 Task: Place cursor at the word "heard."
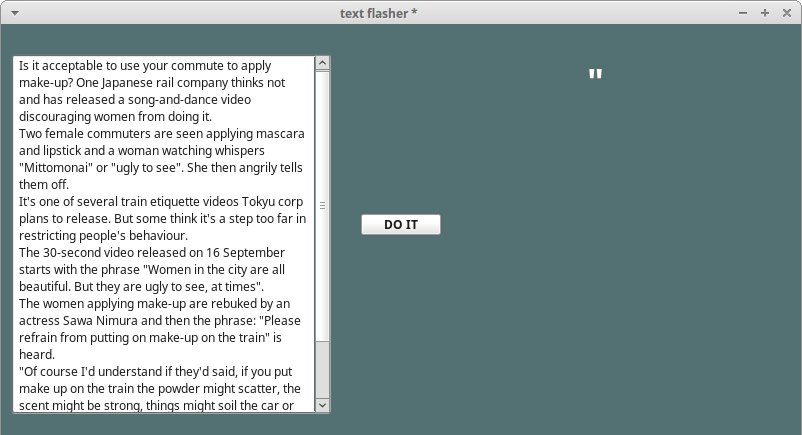(x=37, y=354)
